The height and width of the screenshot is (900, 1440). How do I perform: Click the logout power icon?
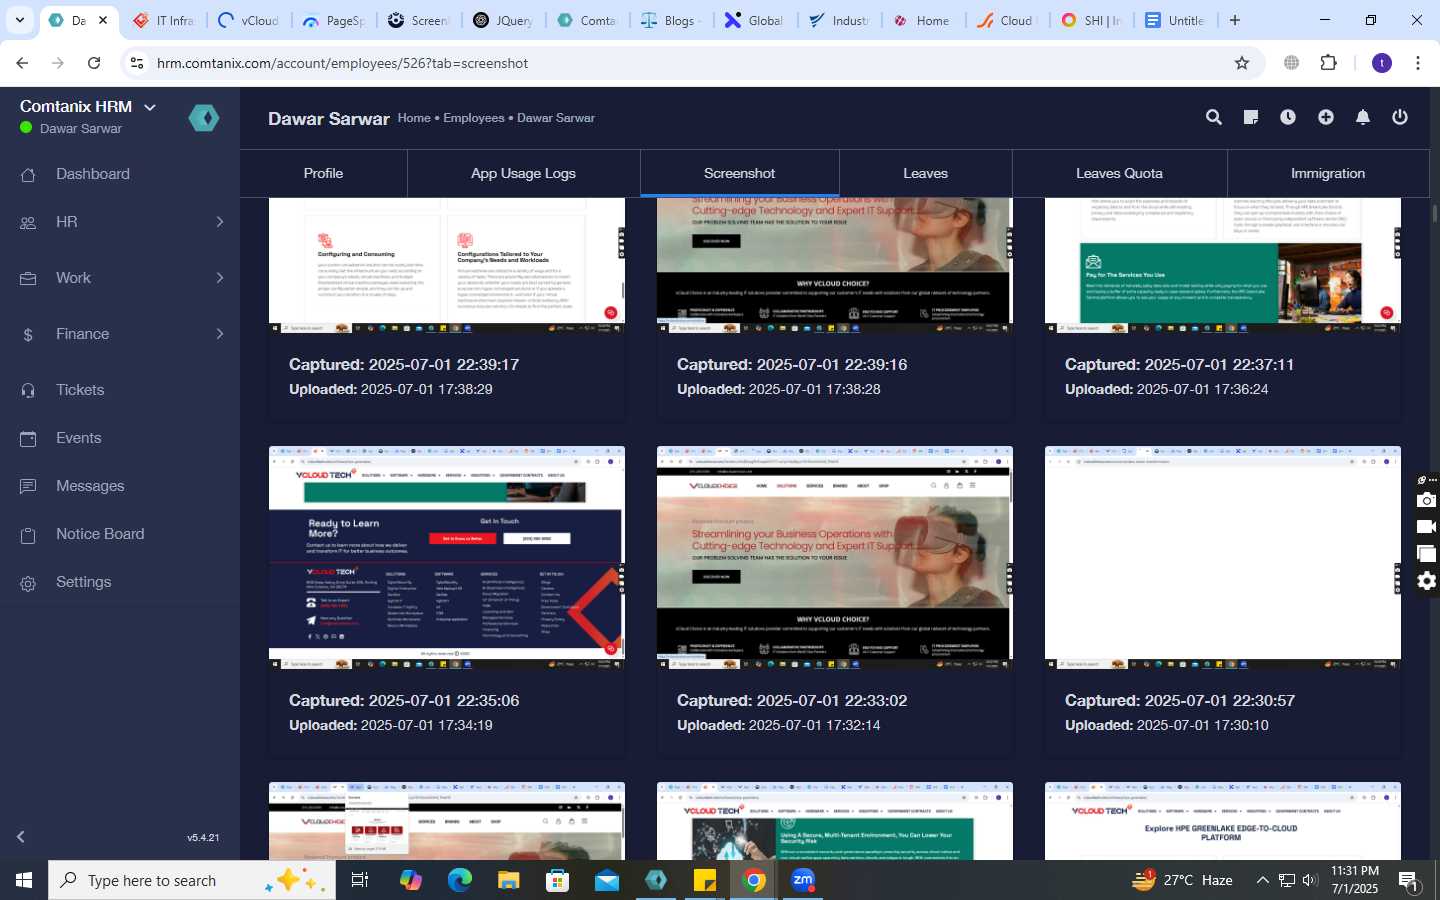[1400, 117]
